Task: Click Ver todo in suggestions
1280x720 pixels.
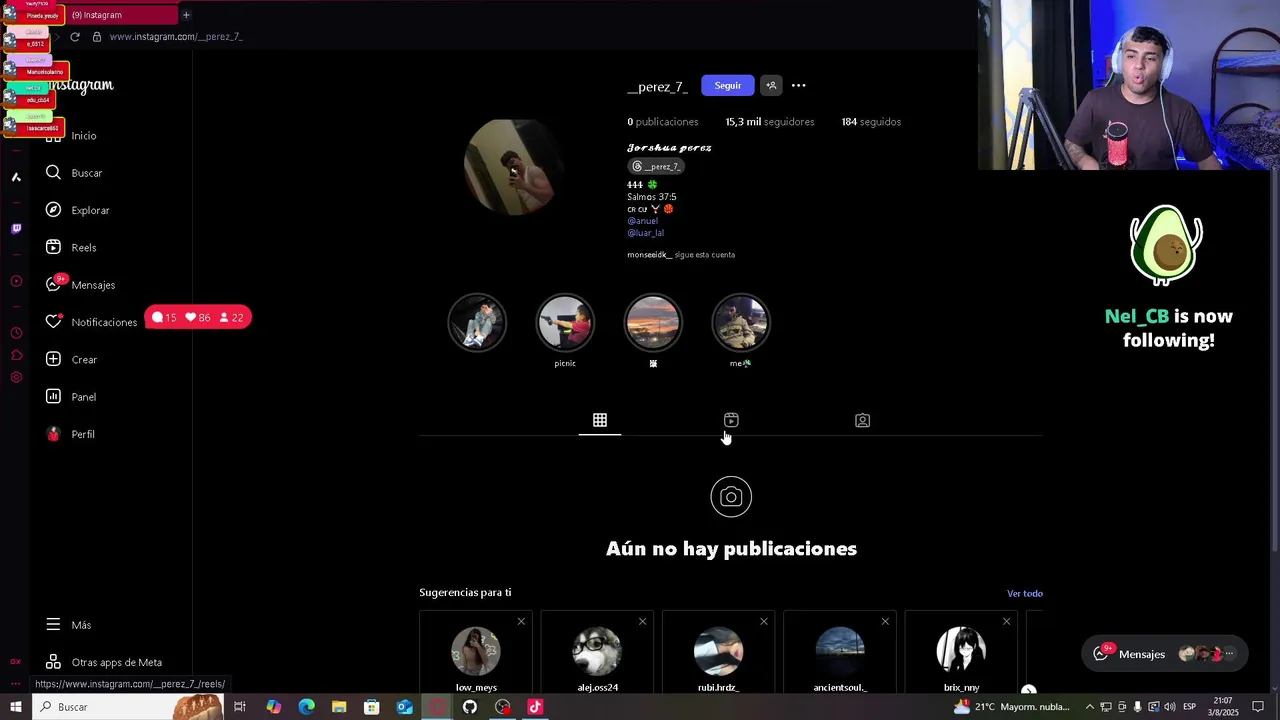Action: click(x=1025, y=594)
